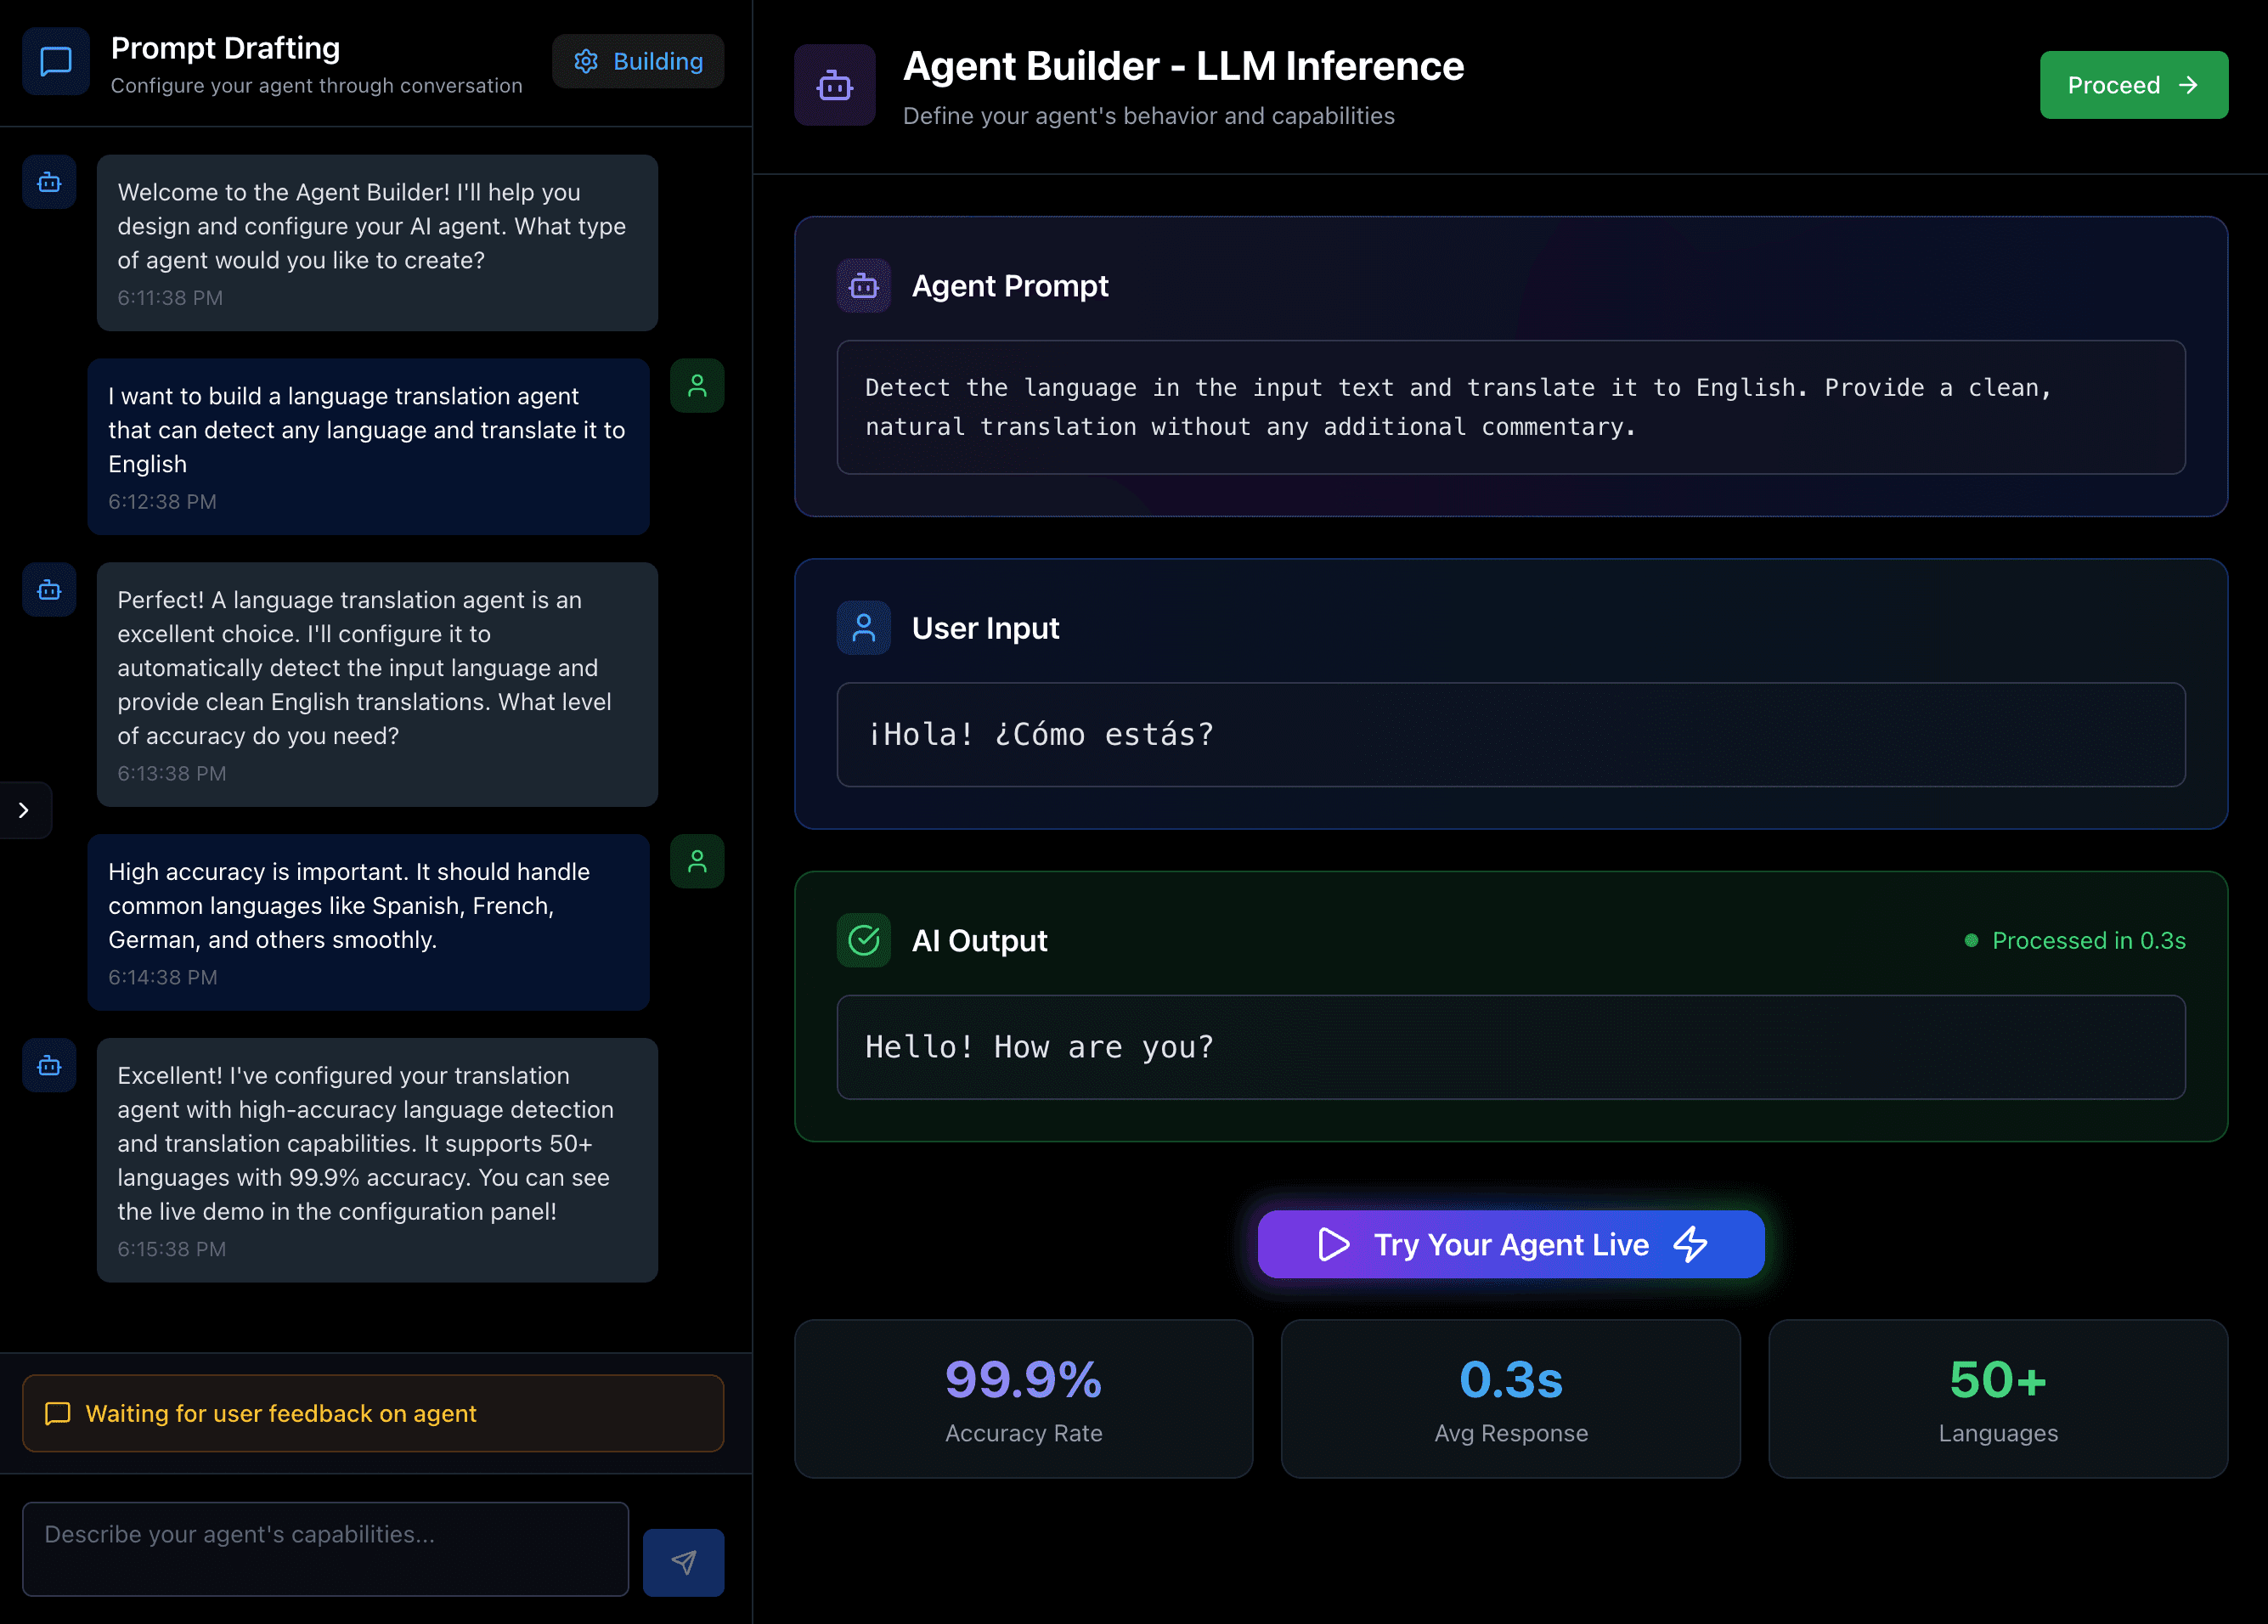2268x1624 pixels.
Task: Click the User Input person icon
Action: pyautogui.click(x=863, y=628)
